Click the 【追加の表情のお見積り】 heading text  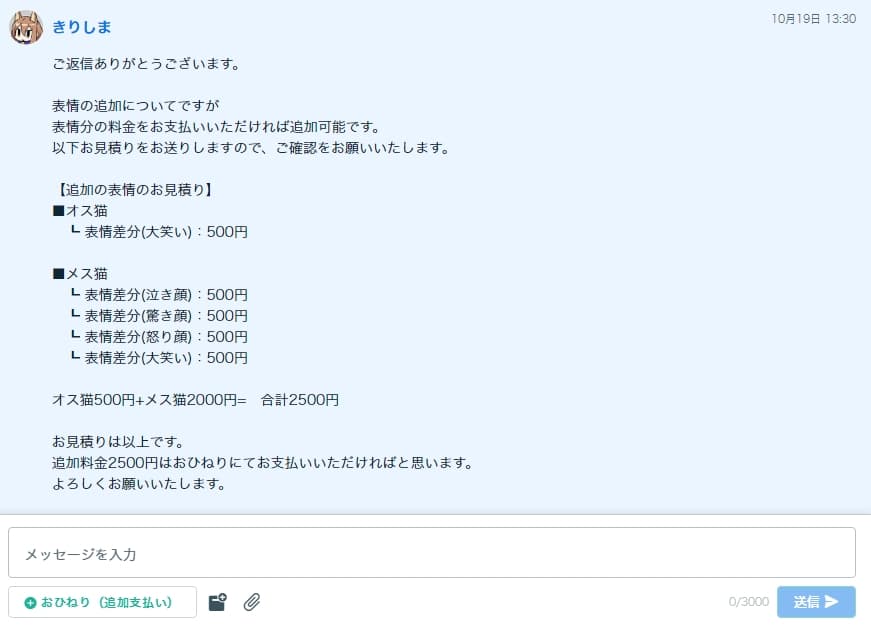click(135, 189)
